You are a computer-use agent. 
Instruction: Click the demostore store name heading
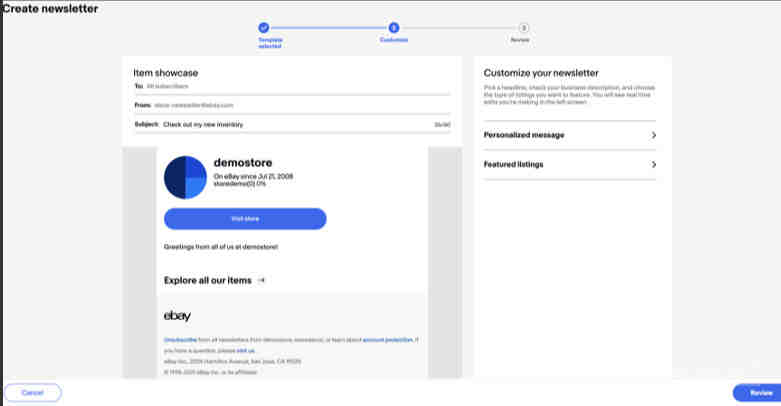[x=243, y=162]
